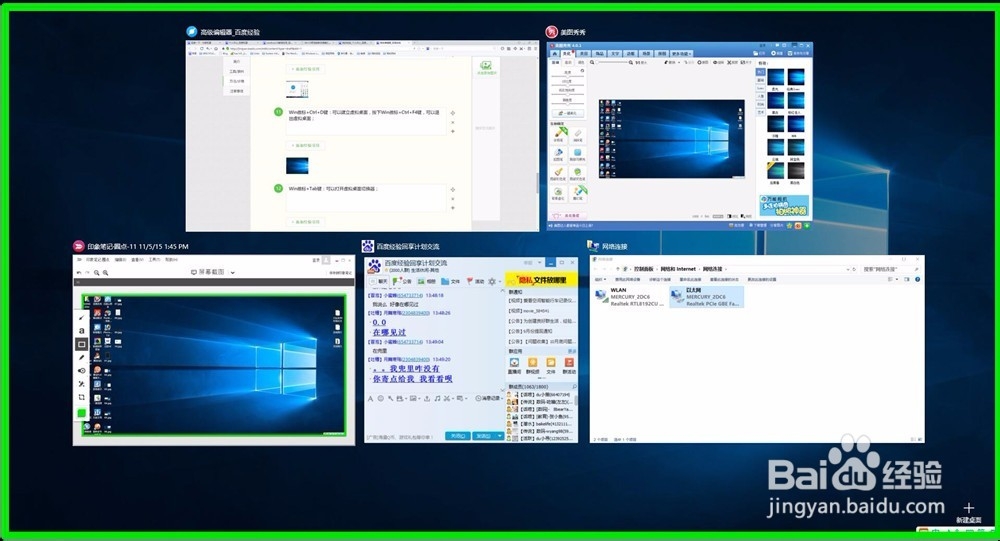Open 群活动 group app icon
1000x541 pixels.
[569, 365]
